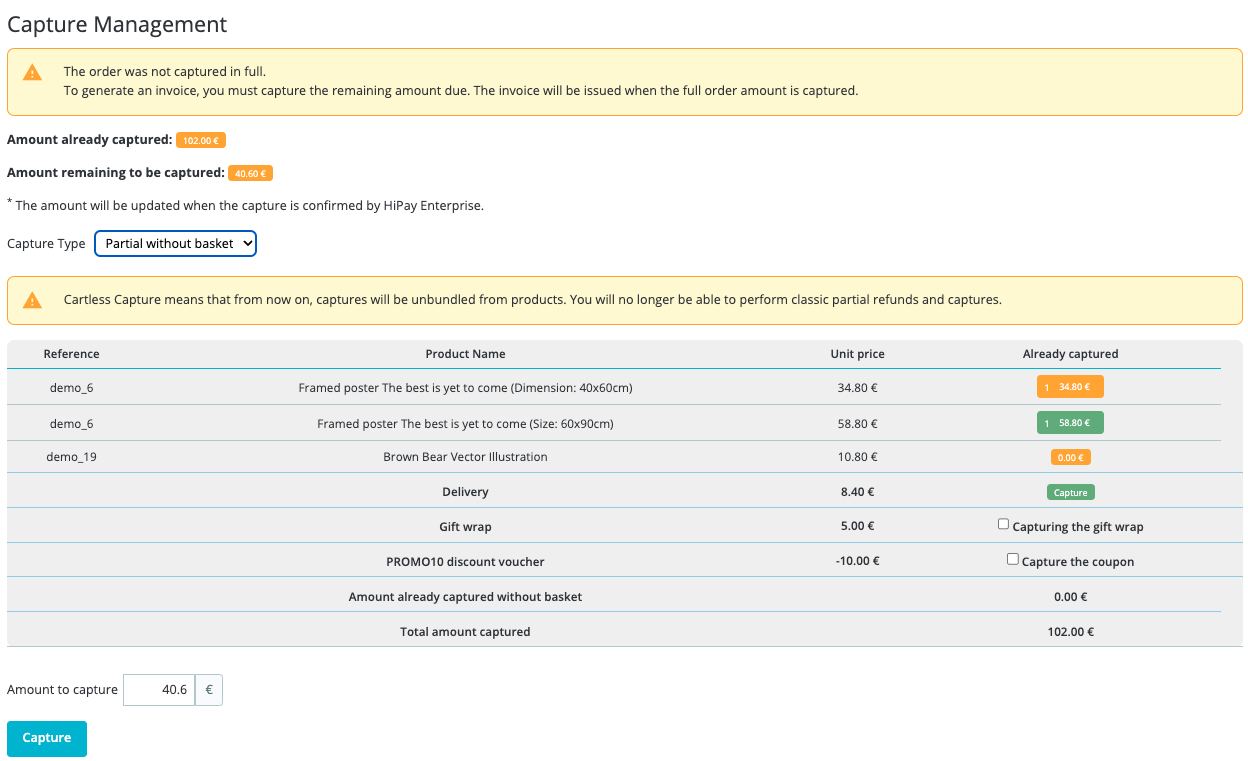
Task: Click the orange 0.00 € badge in the demo_19 row
Action: pyautogui.click(x=1070, y=457)
